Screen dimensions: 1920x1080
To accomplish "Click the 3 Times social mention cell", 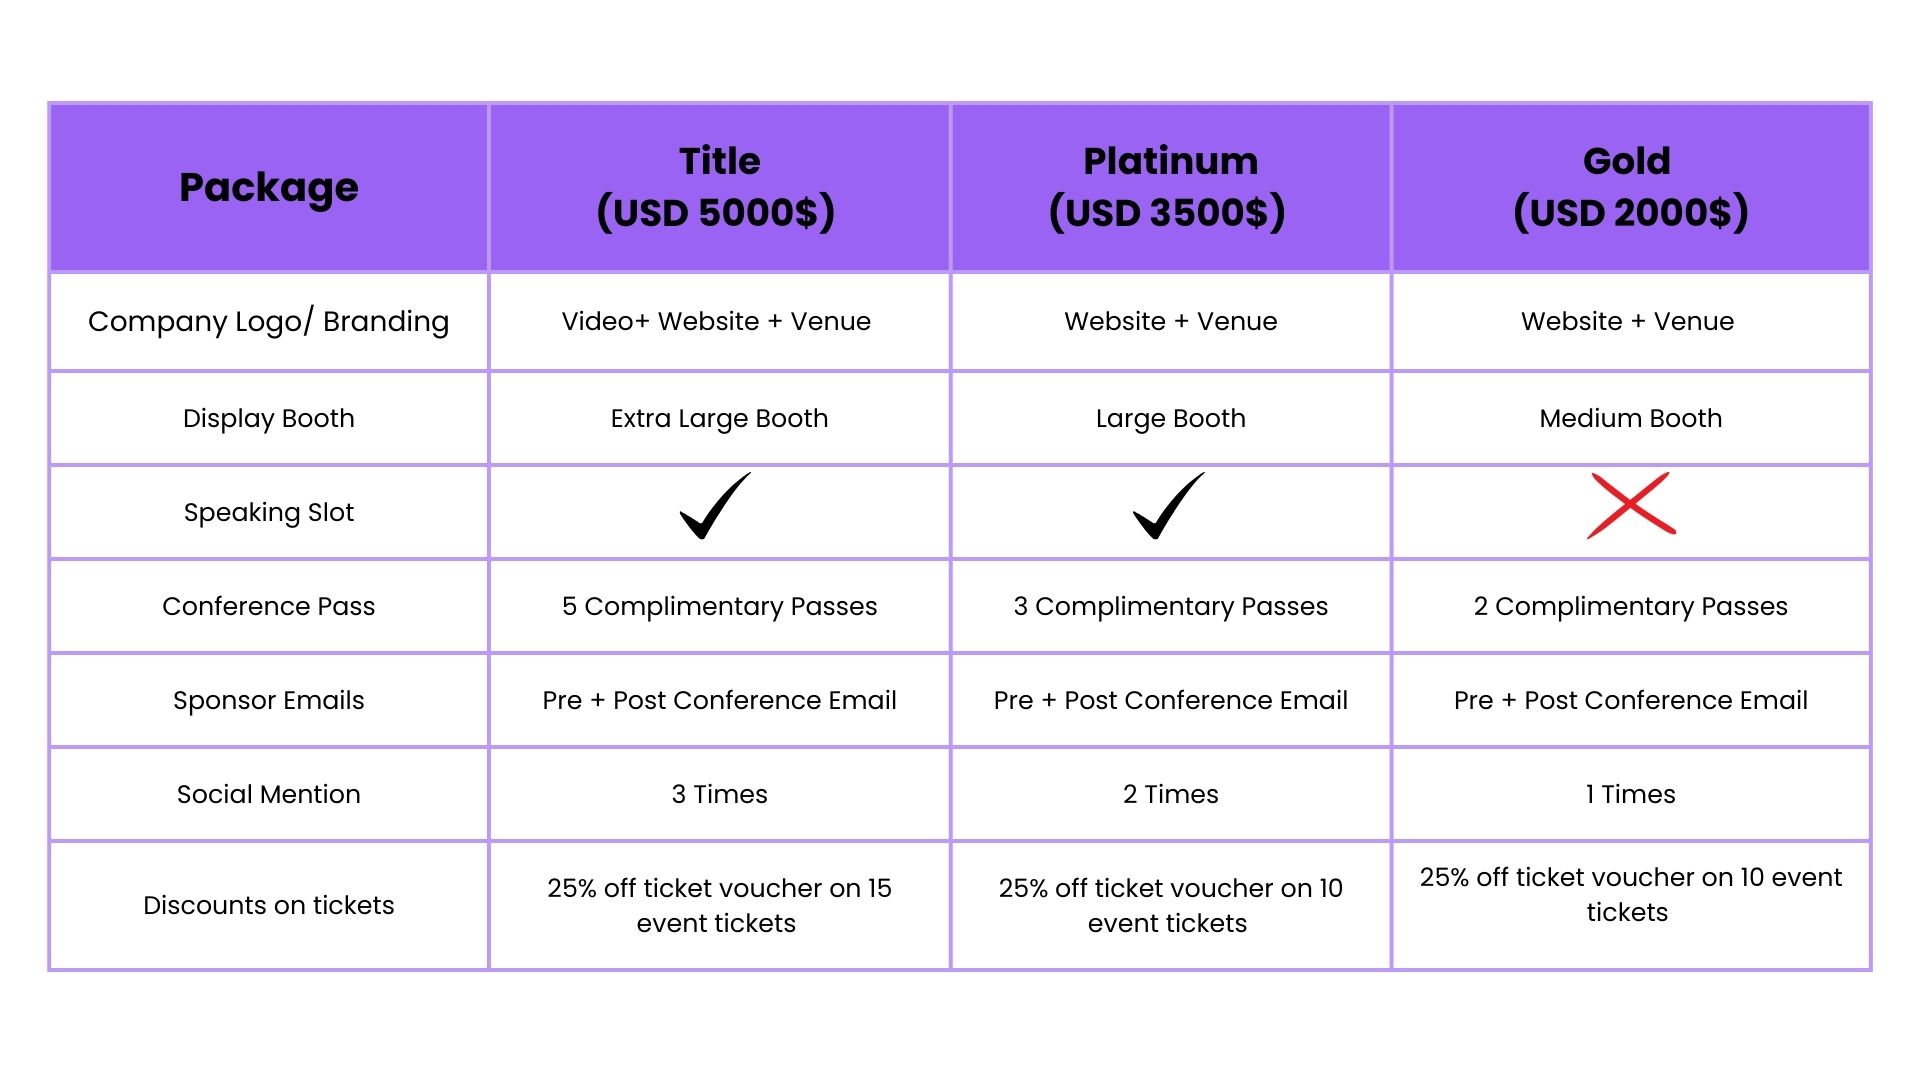I will pos(719,794).
